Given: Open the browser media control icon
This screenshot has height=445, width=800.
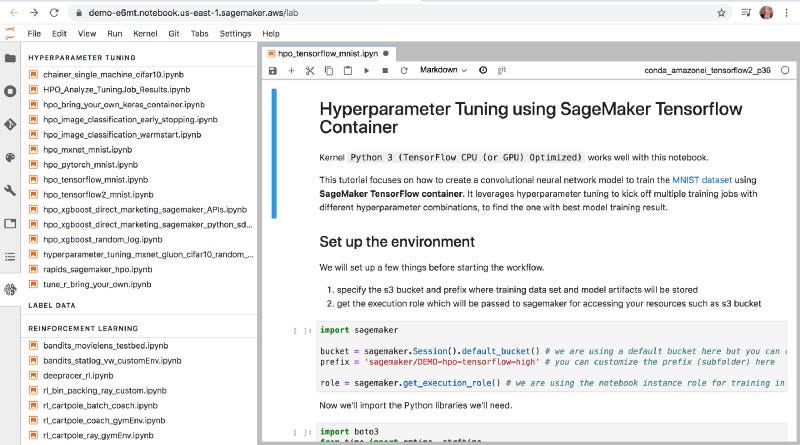Looking at the screenshot, I should point(746,13).
